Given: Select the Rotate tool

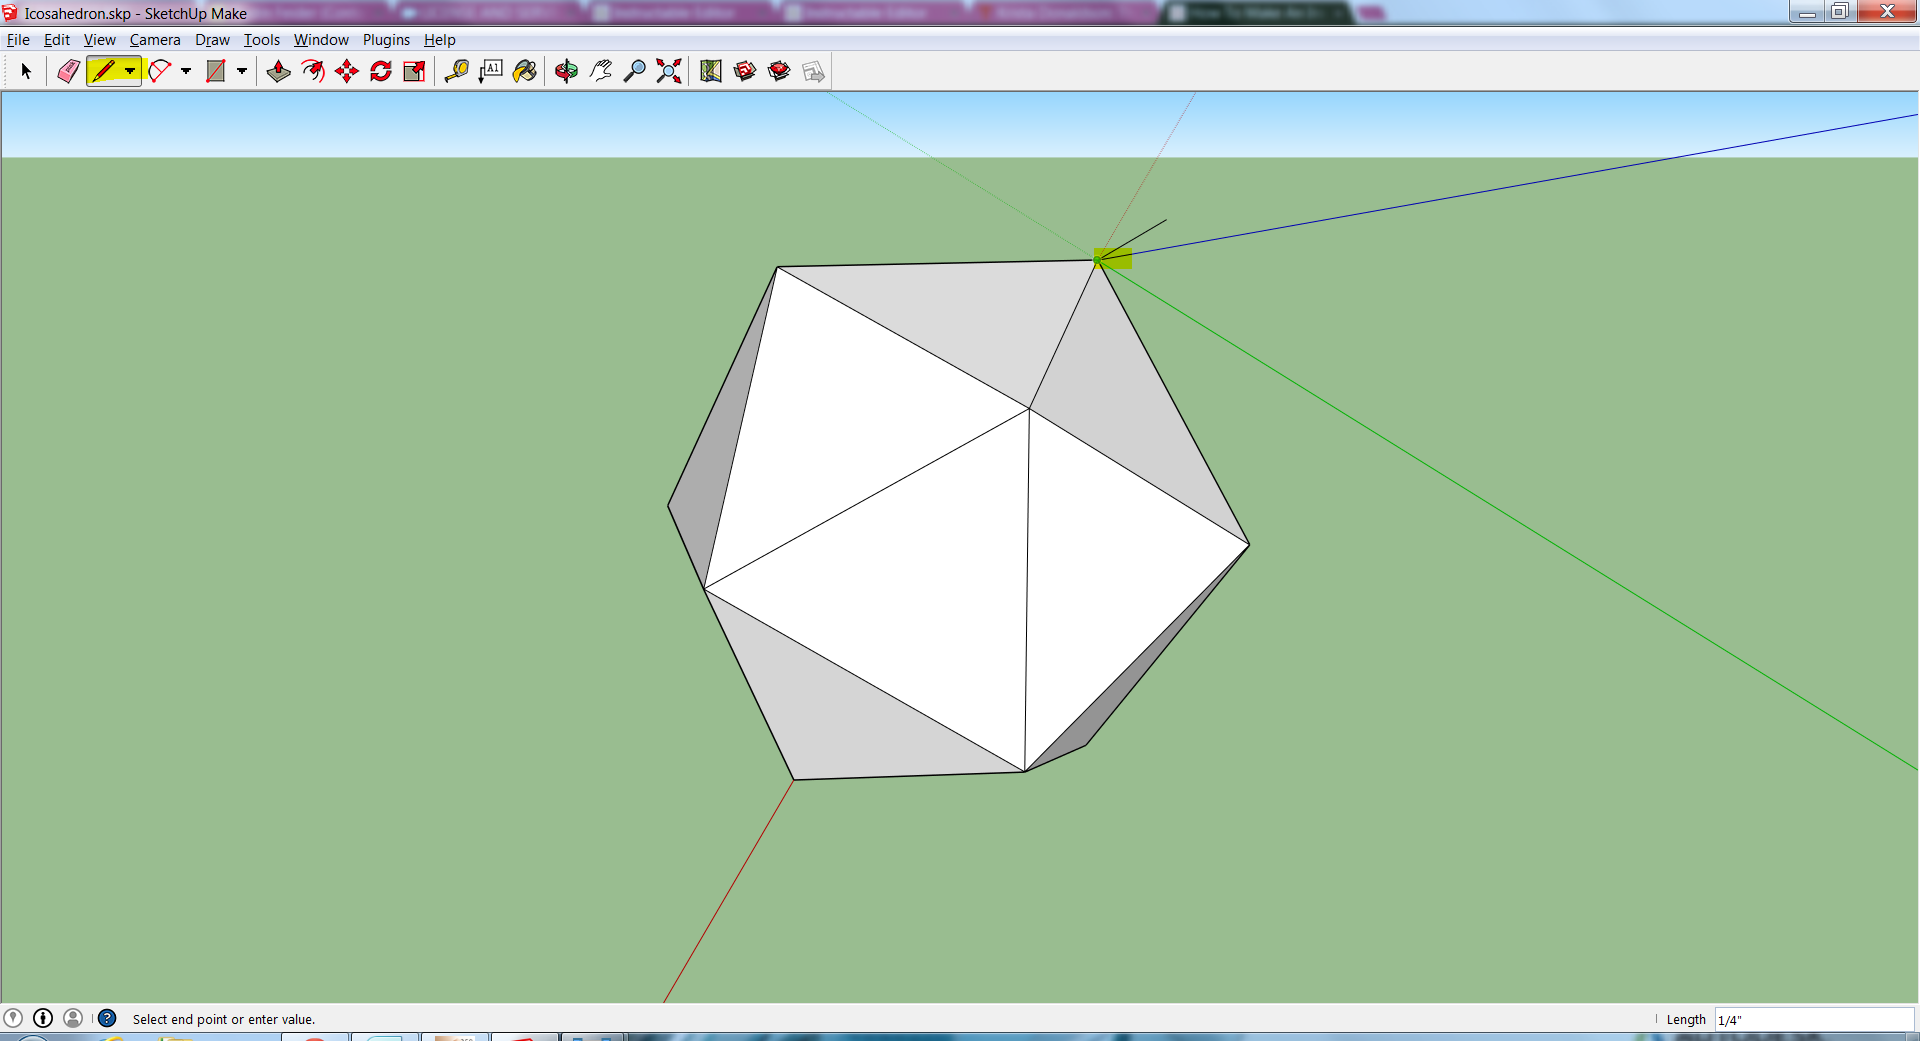Looking at the screenshot, I should click(x=381, y=71).
